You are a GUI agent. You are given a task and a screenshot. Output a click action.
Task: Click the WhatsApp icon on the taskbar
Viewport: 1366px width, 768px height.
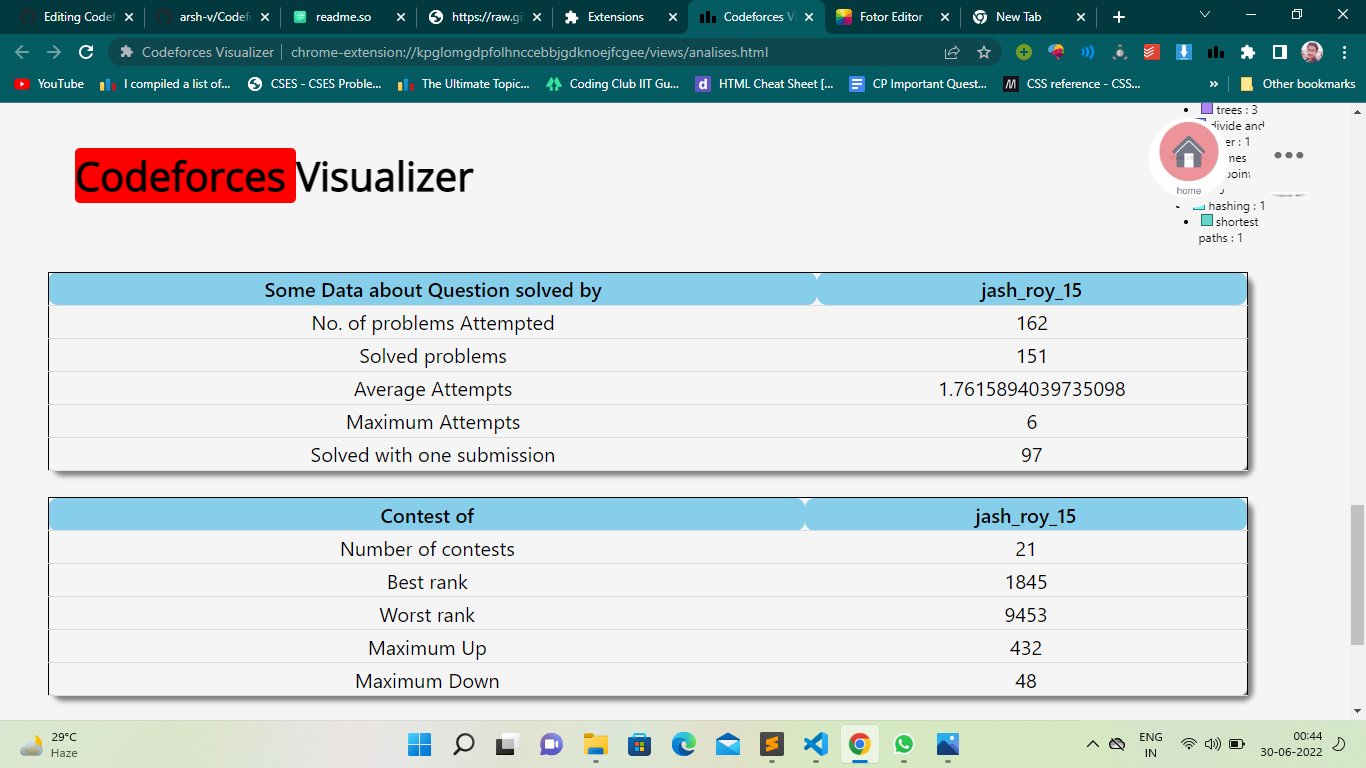[903, 745]
